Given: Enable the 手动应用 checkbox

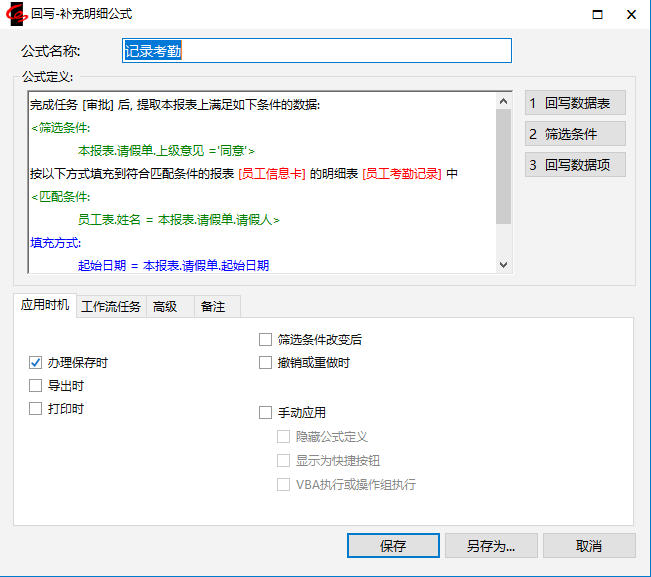Looking at the screenshot, I should click(x=266, y=412).
